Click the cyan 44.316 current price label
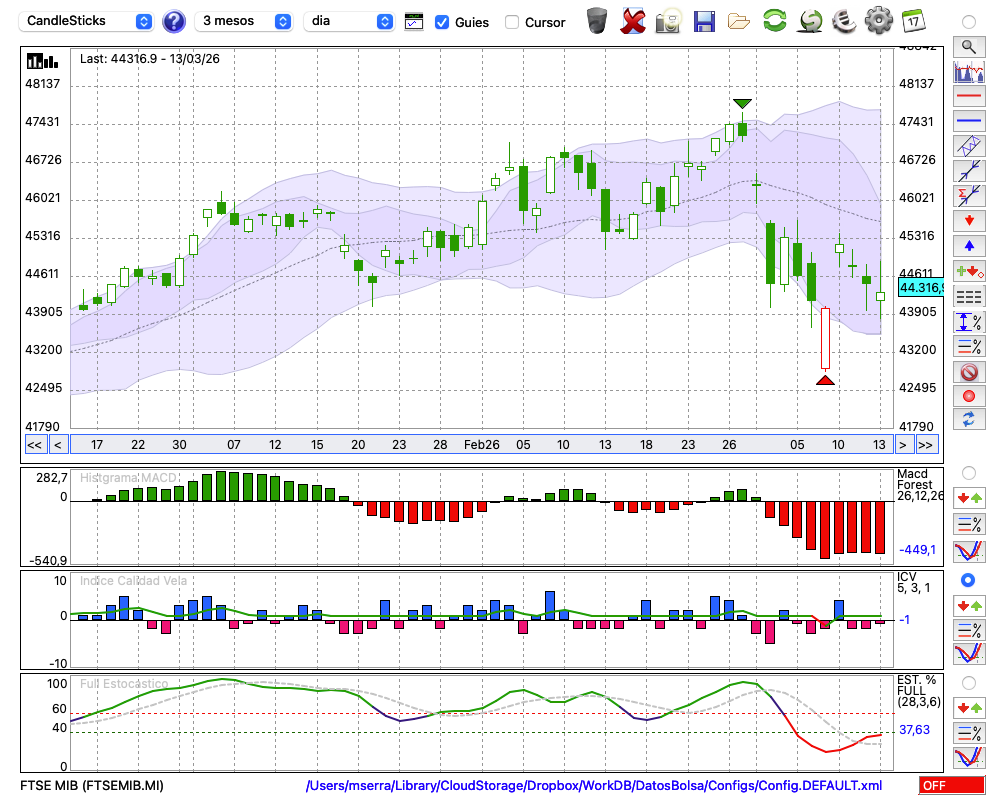 920,288
